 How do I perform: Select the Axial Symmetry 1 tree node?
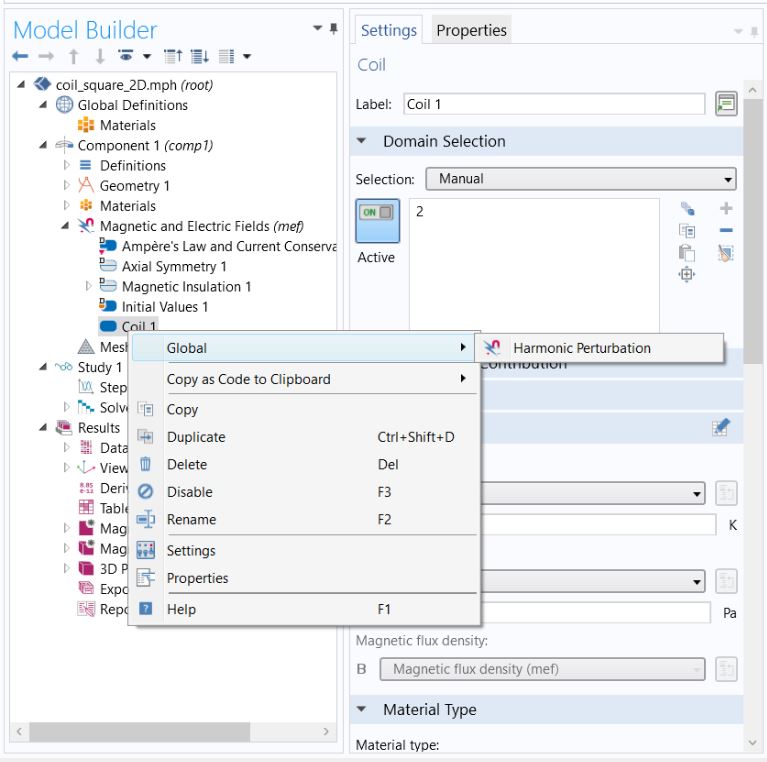[173, 266]
